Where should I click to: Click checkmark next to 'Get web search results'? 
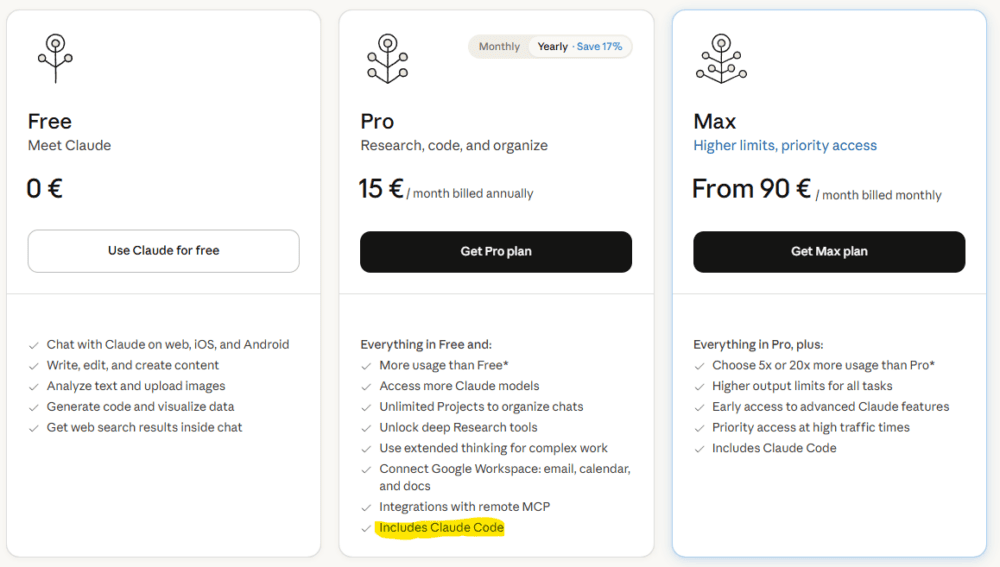click(34, 428)
